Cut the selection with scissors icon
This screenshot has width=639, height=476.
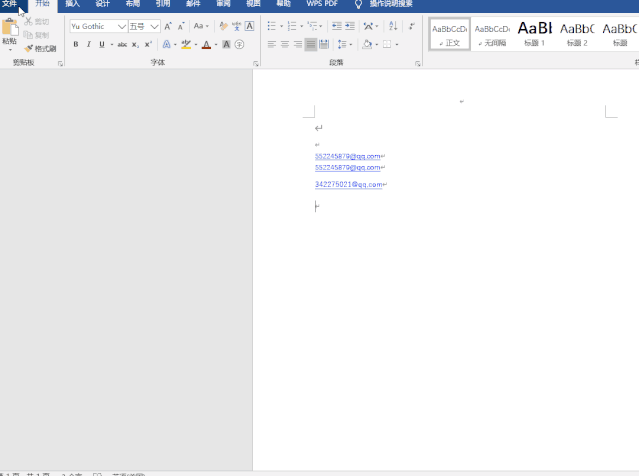pos(28,21)
